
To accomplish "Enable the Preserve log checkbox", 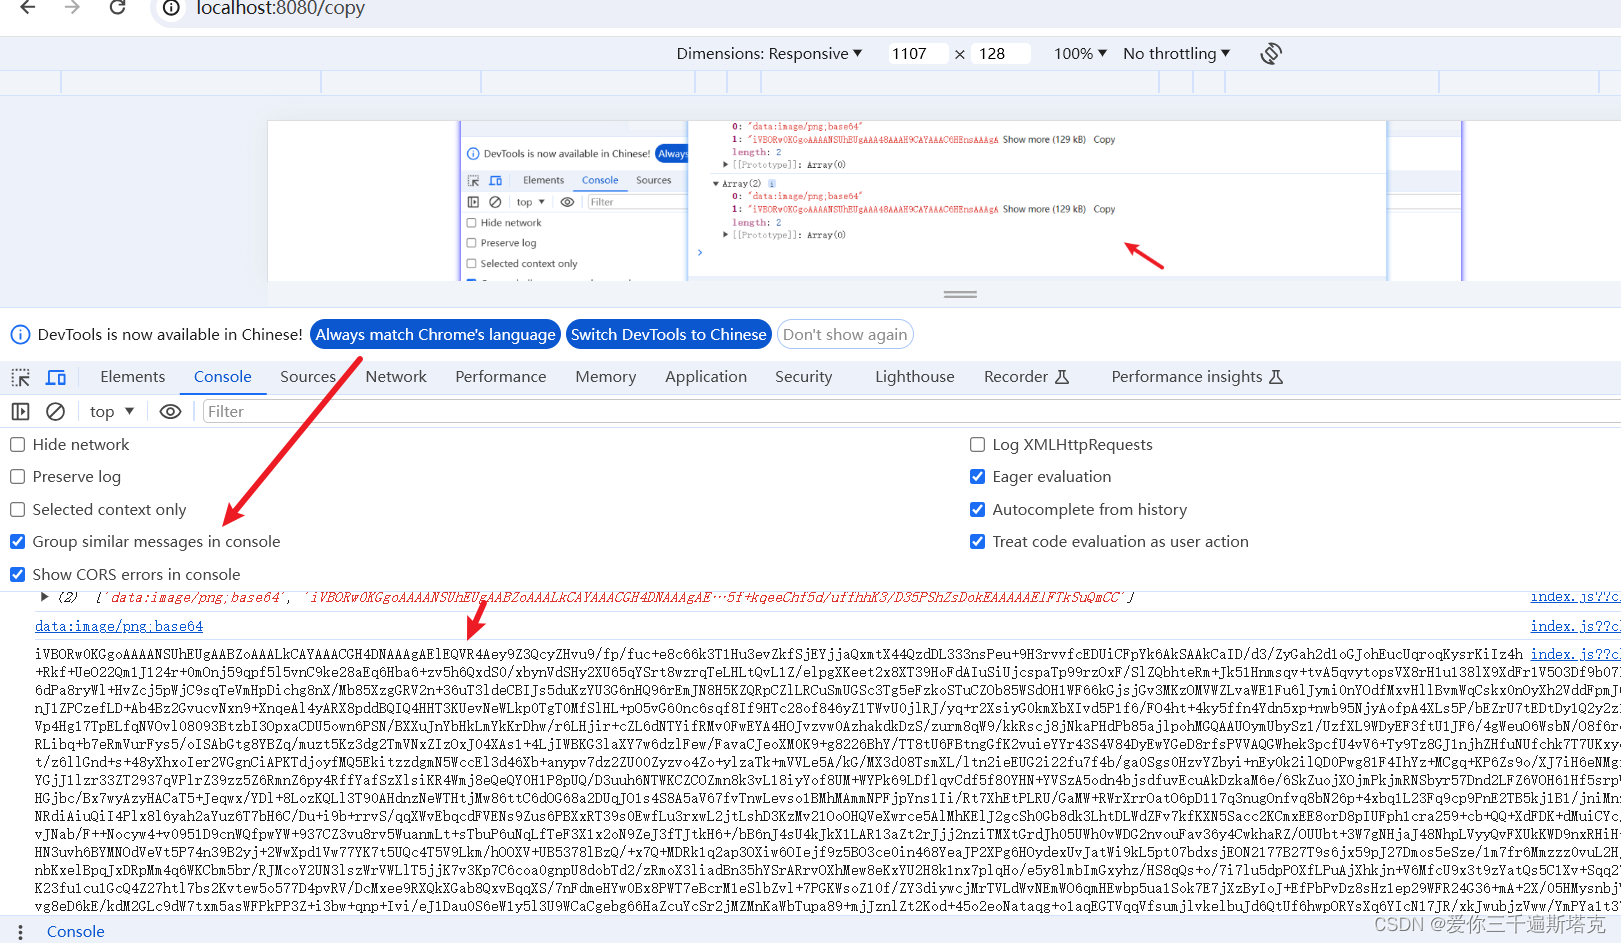I will click(17, 477).
